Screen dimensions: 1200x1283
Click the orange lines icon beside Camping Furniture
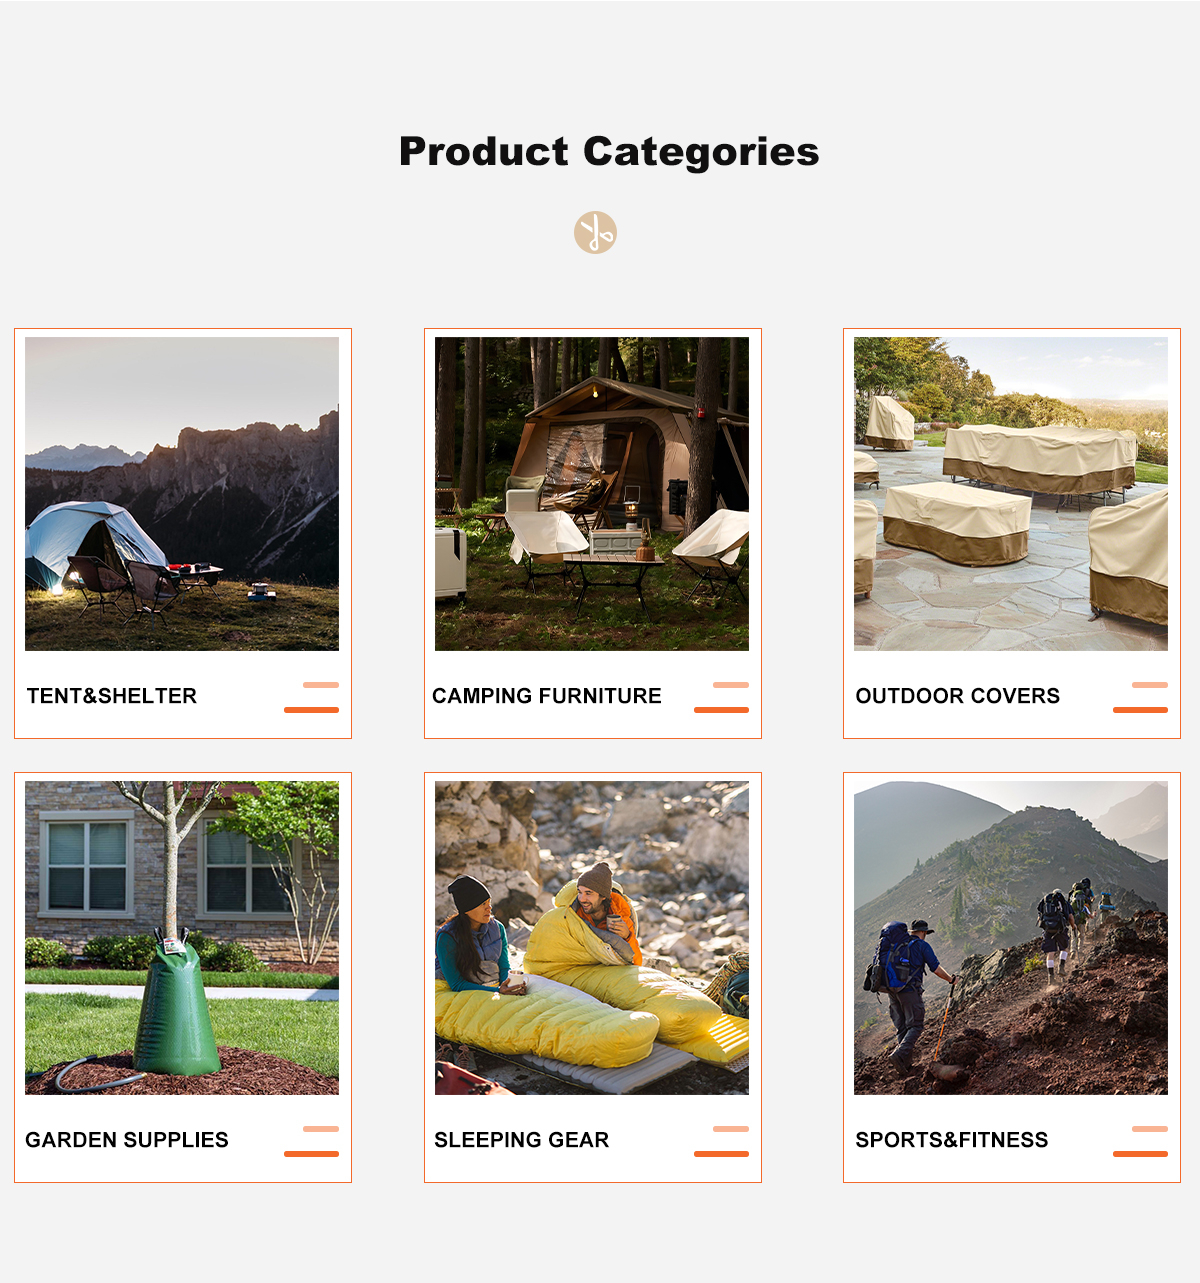pyautogui.click(x=722, y=697)
